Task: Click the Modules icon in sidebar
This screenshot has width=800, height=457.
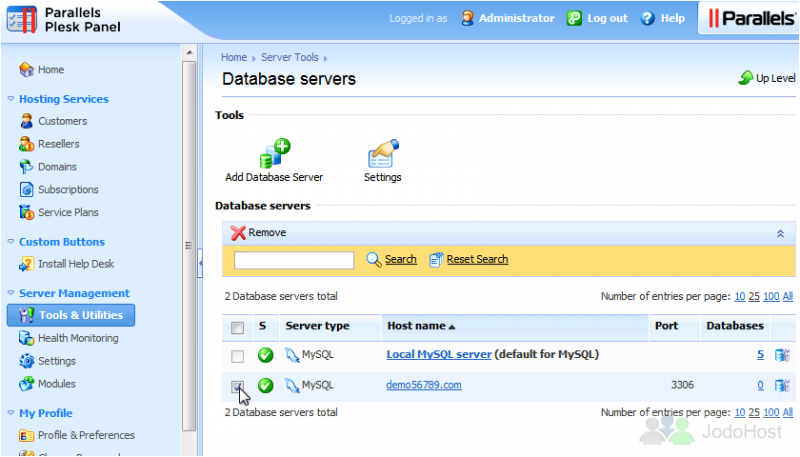Action: 27,384
